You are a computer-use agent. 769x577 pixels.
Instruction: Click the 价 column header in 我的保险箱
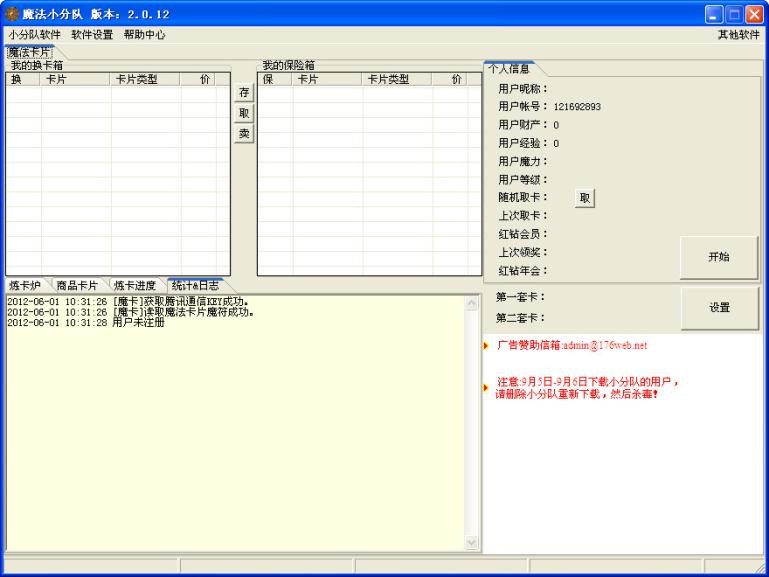click(450, 79)
